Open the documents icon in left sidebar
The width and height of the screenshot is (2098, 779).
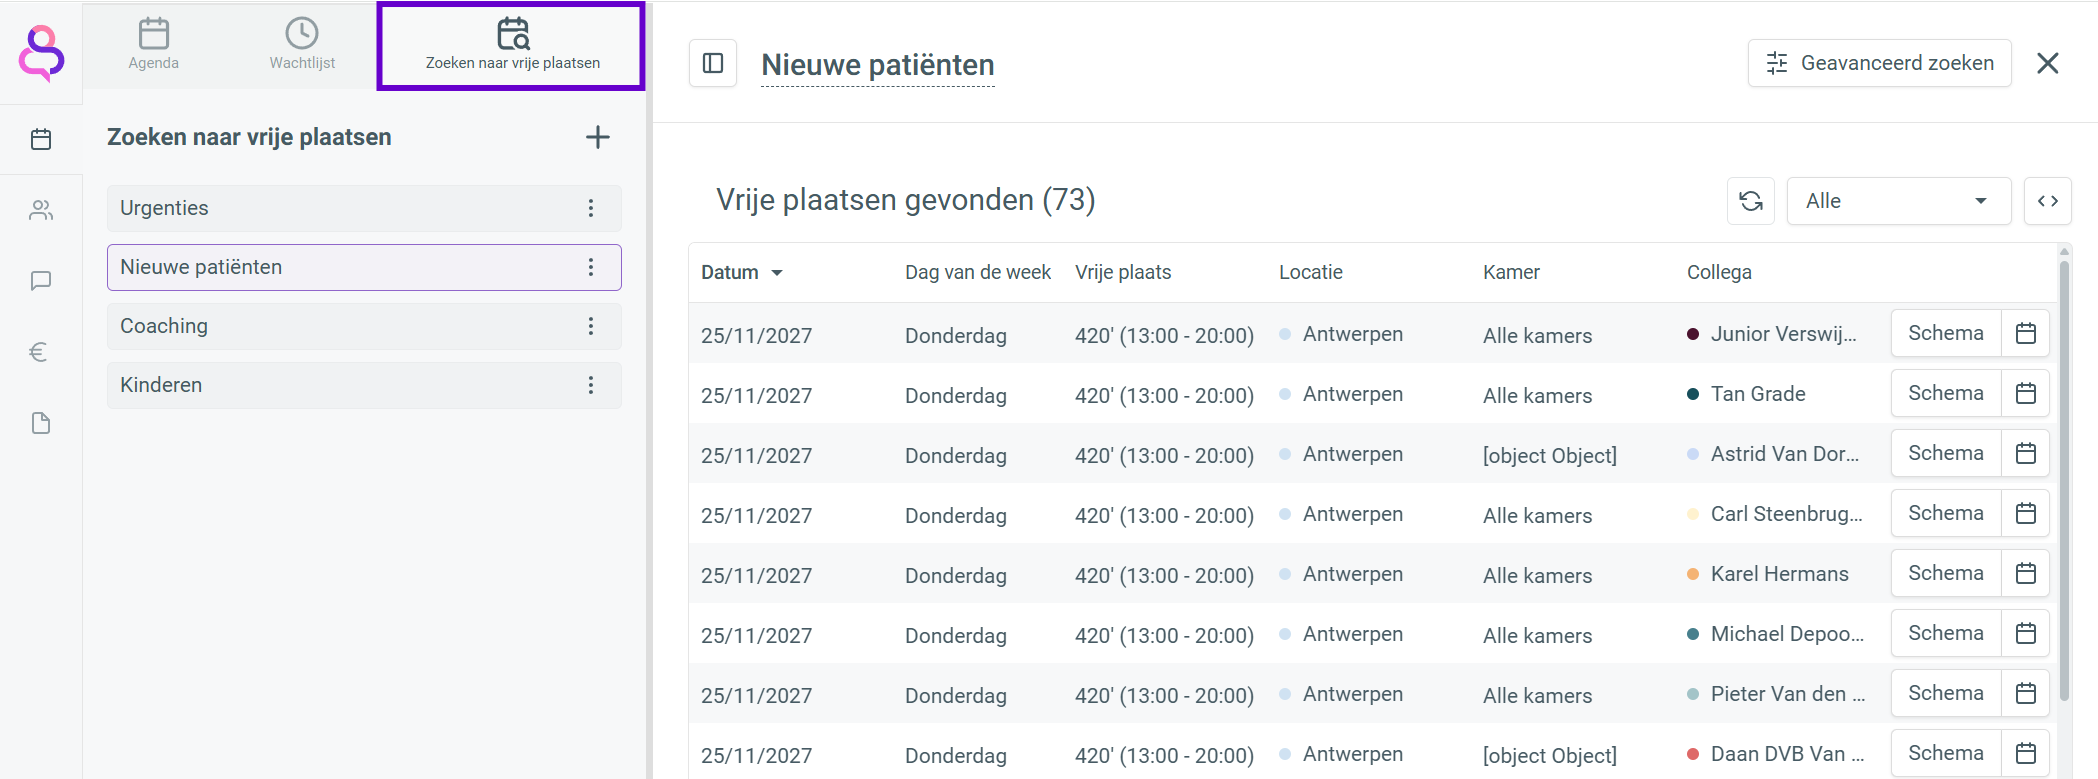(x=41, y=423)
